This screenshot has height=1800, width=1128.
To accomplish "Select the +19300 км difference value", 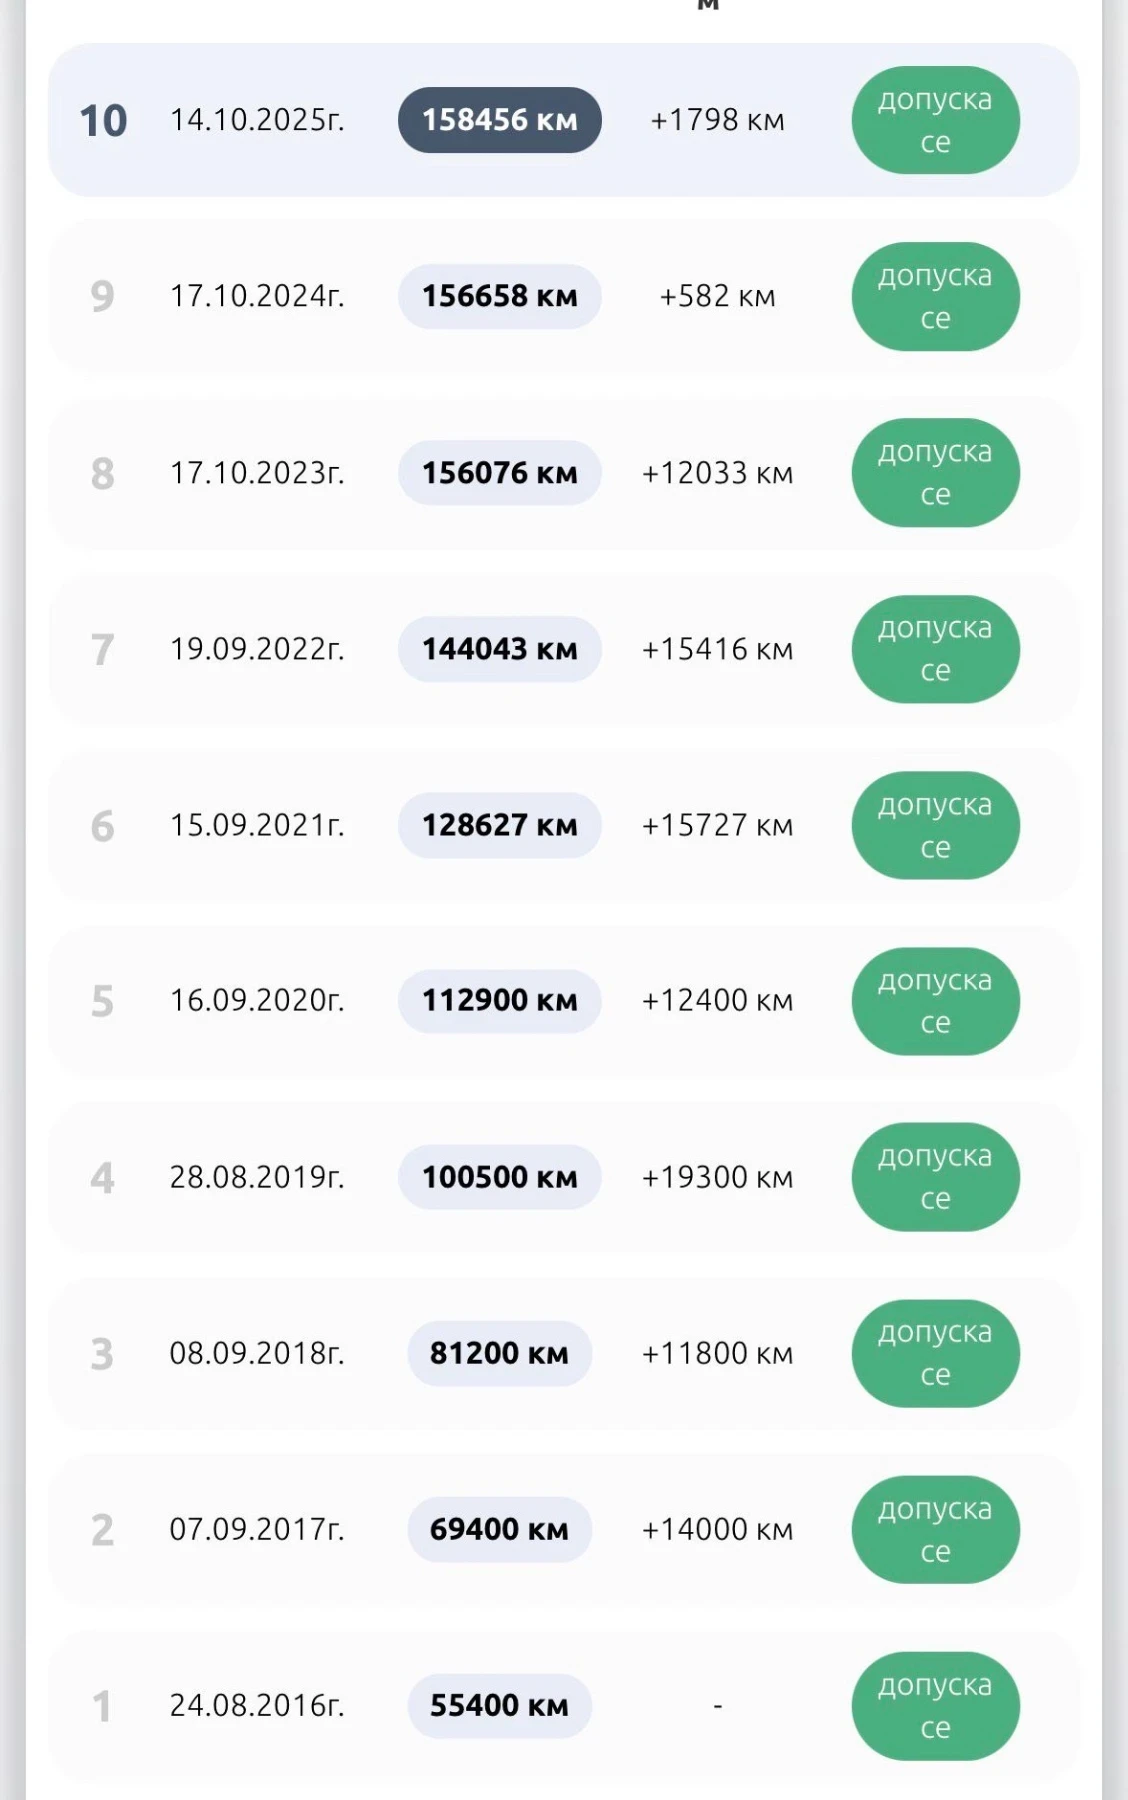I will click(x=717, y=1177).
